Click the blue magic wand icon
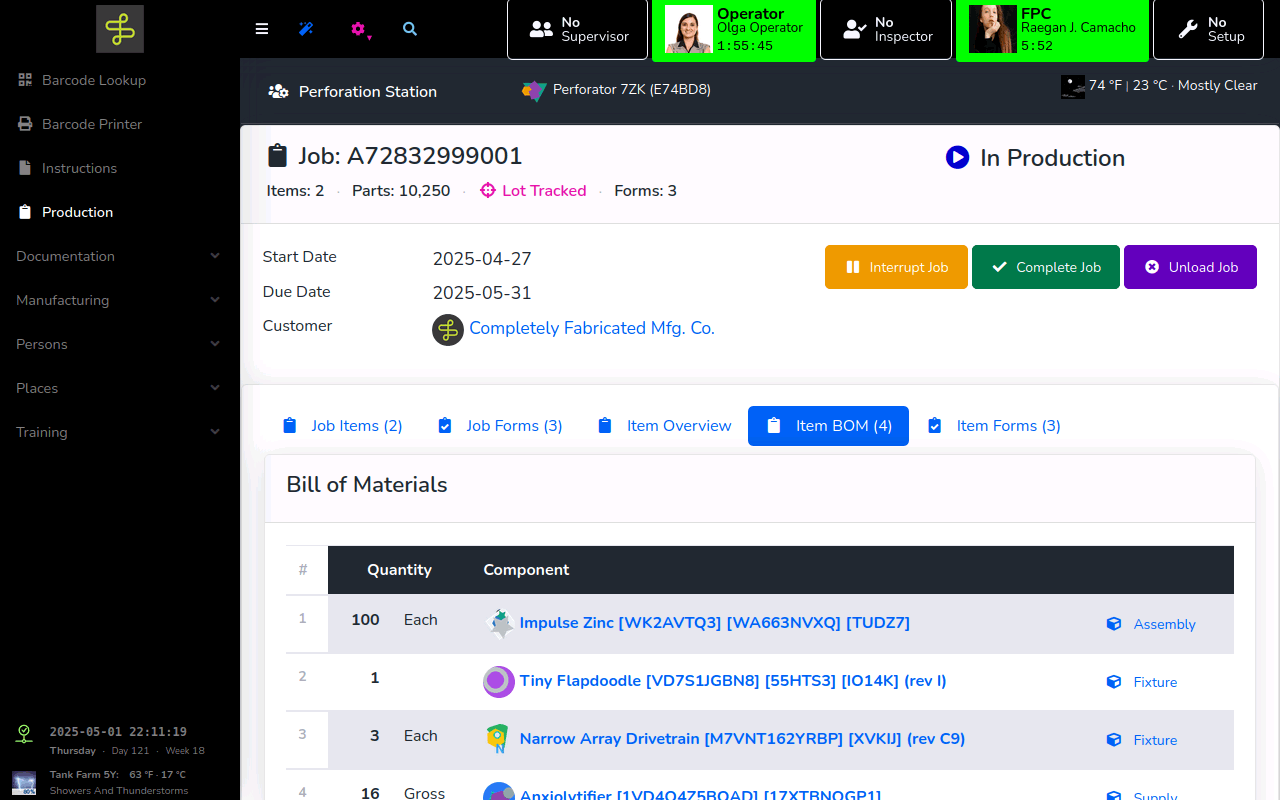1280x800 pixels. 306,29
